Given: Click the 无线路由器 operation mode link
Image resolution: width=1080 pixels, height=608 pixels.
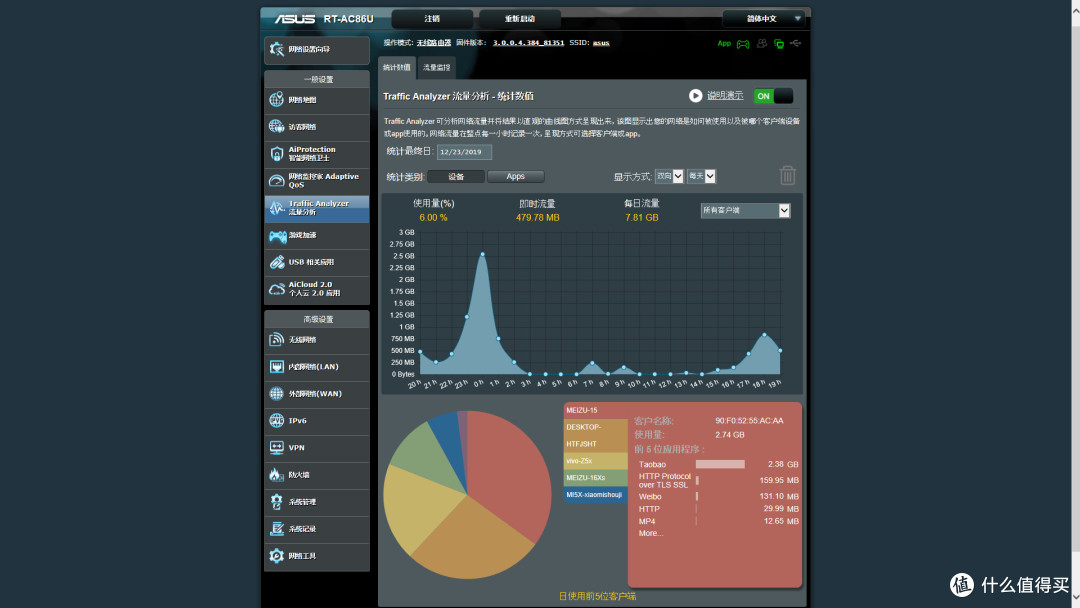Looking at the screenshot, I should click(x=434, y=43).
